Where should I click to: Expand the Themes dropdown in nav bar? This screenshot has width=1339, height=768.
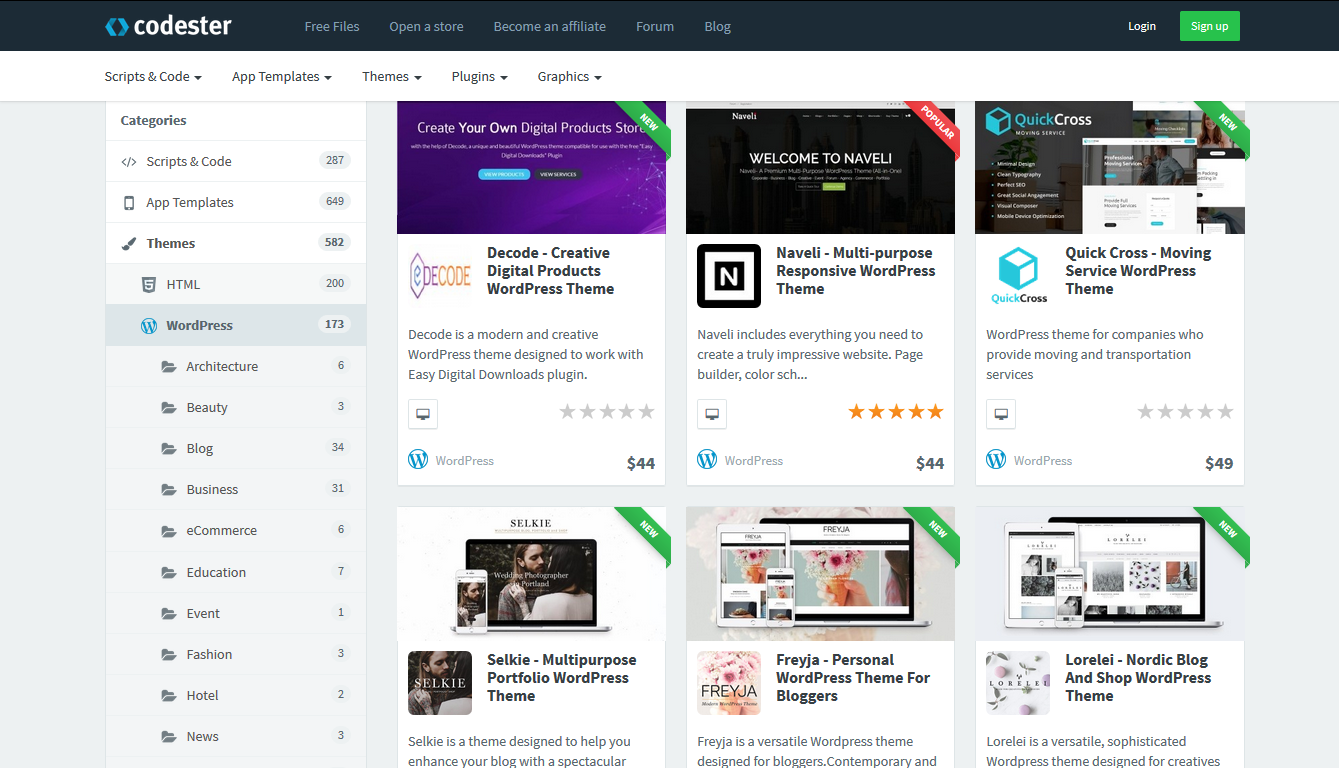click(x=392, y=76)
